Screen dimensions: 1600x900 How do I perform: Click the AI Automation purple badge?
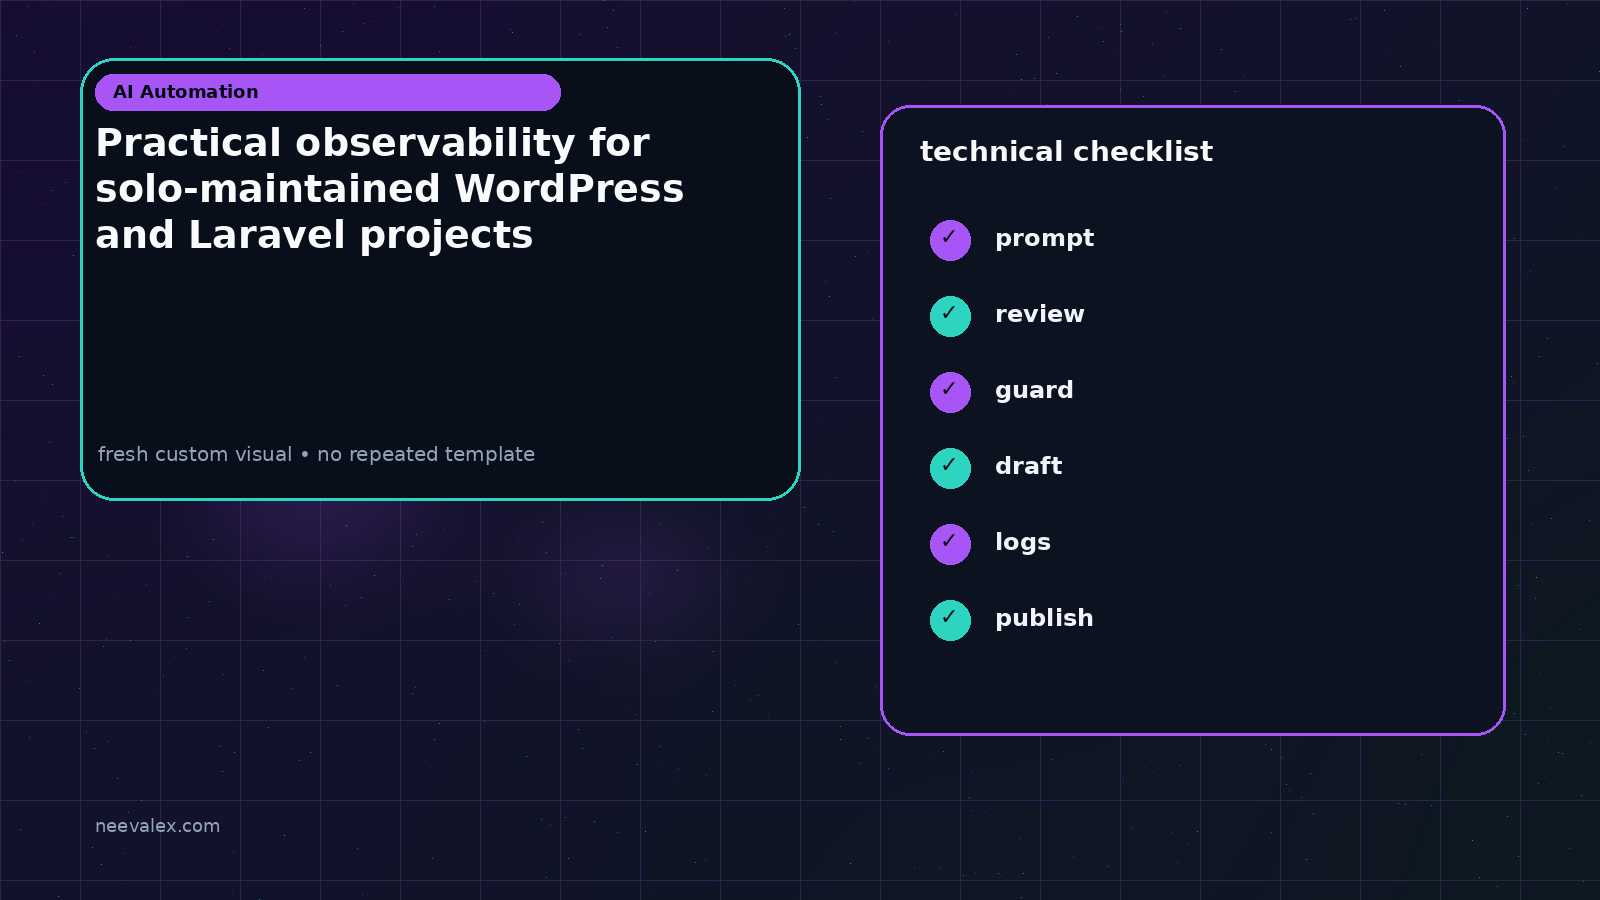pyautogui.click(x=328, y=92)
